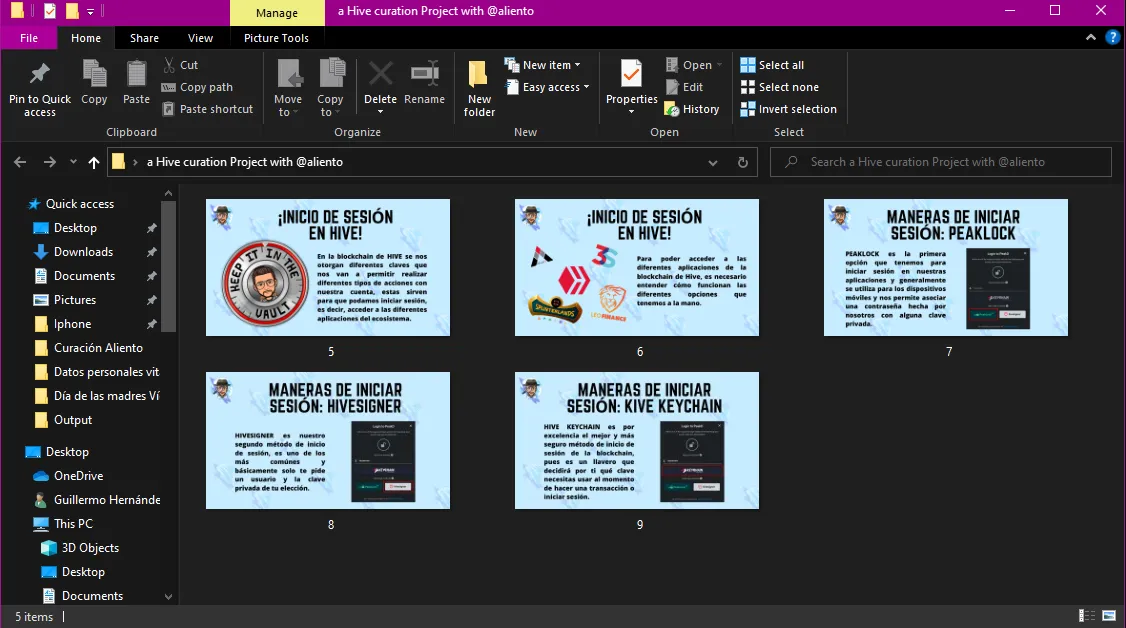Click the search box for this folder
The image size is (1126, 628).
[x=941, y=162]
